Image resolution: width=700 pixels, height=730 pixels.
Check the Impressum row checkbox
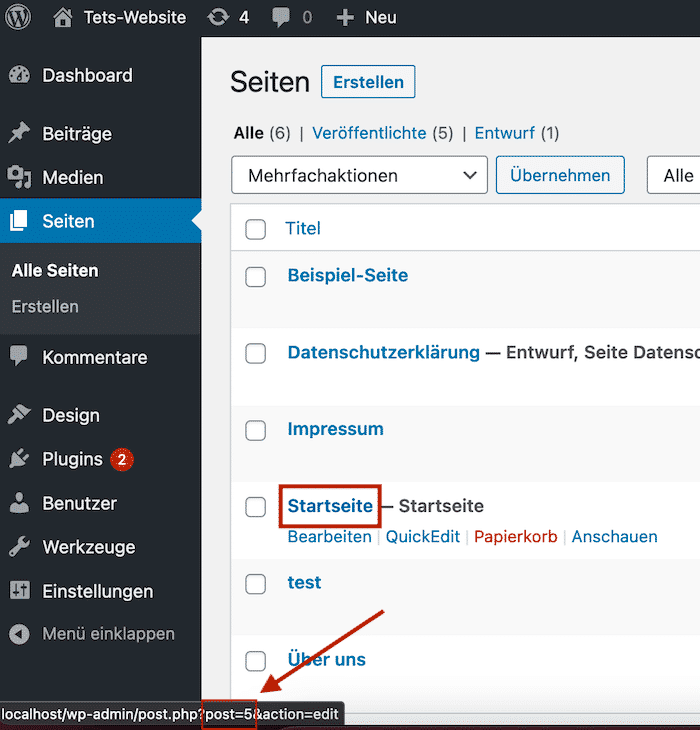click(x=256, y=430)
